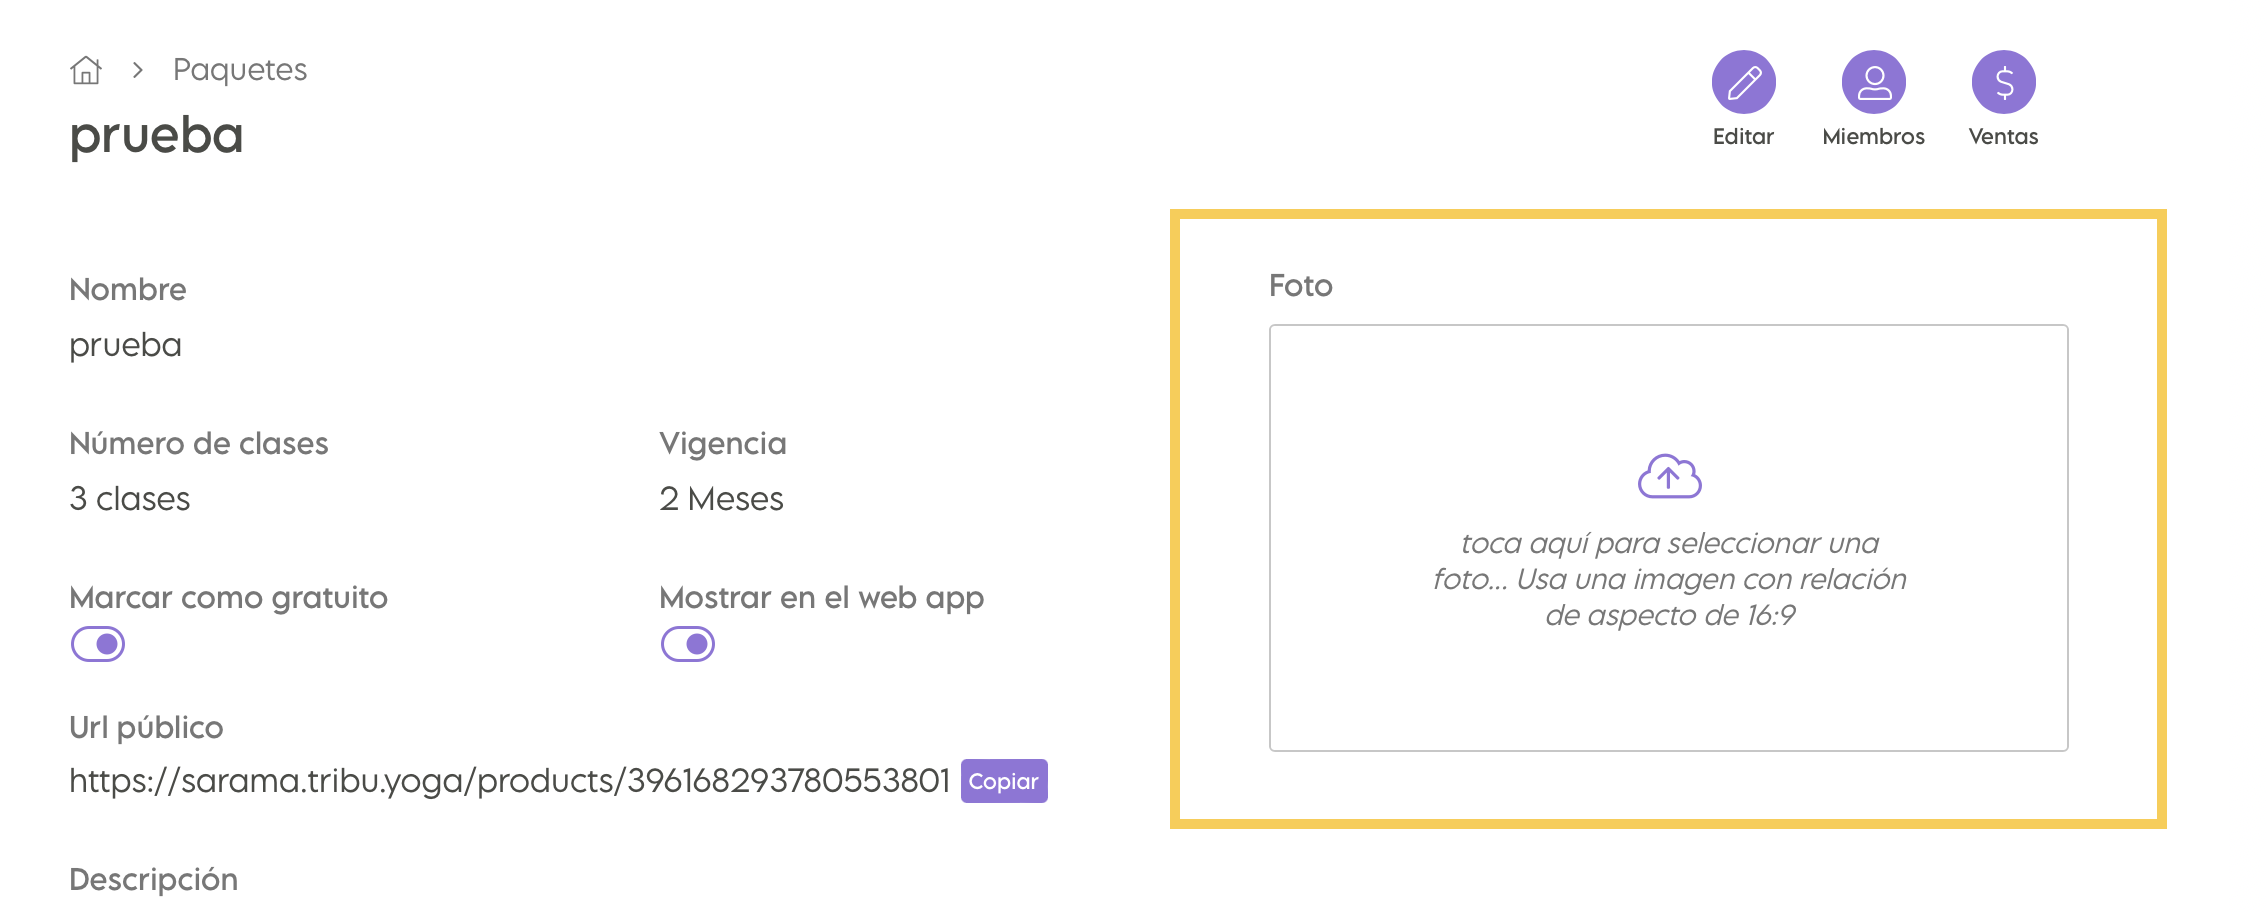Go to the home page icon

[86, 70]
